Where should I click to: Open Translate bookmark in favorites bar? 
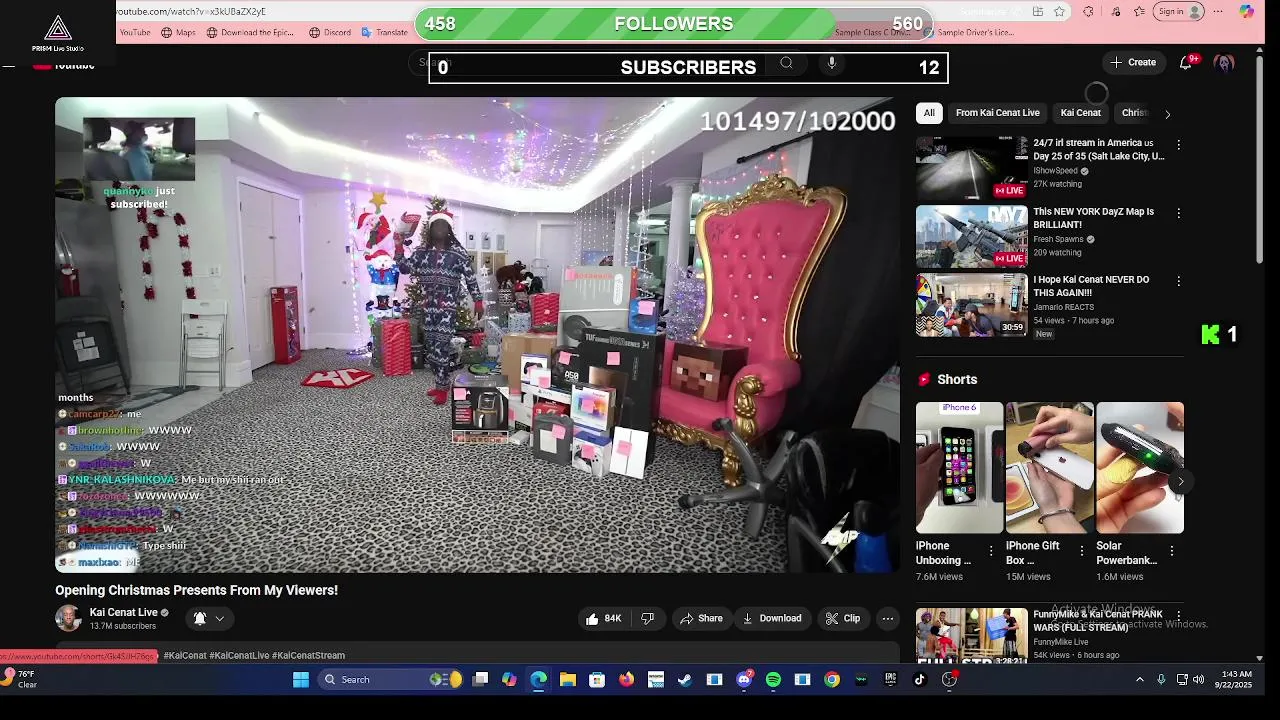[384, 32]
